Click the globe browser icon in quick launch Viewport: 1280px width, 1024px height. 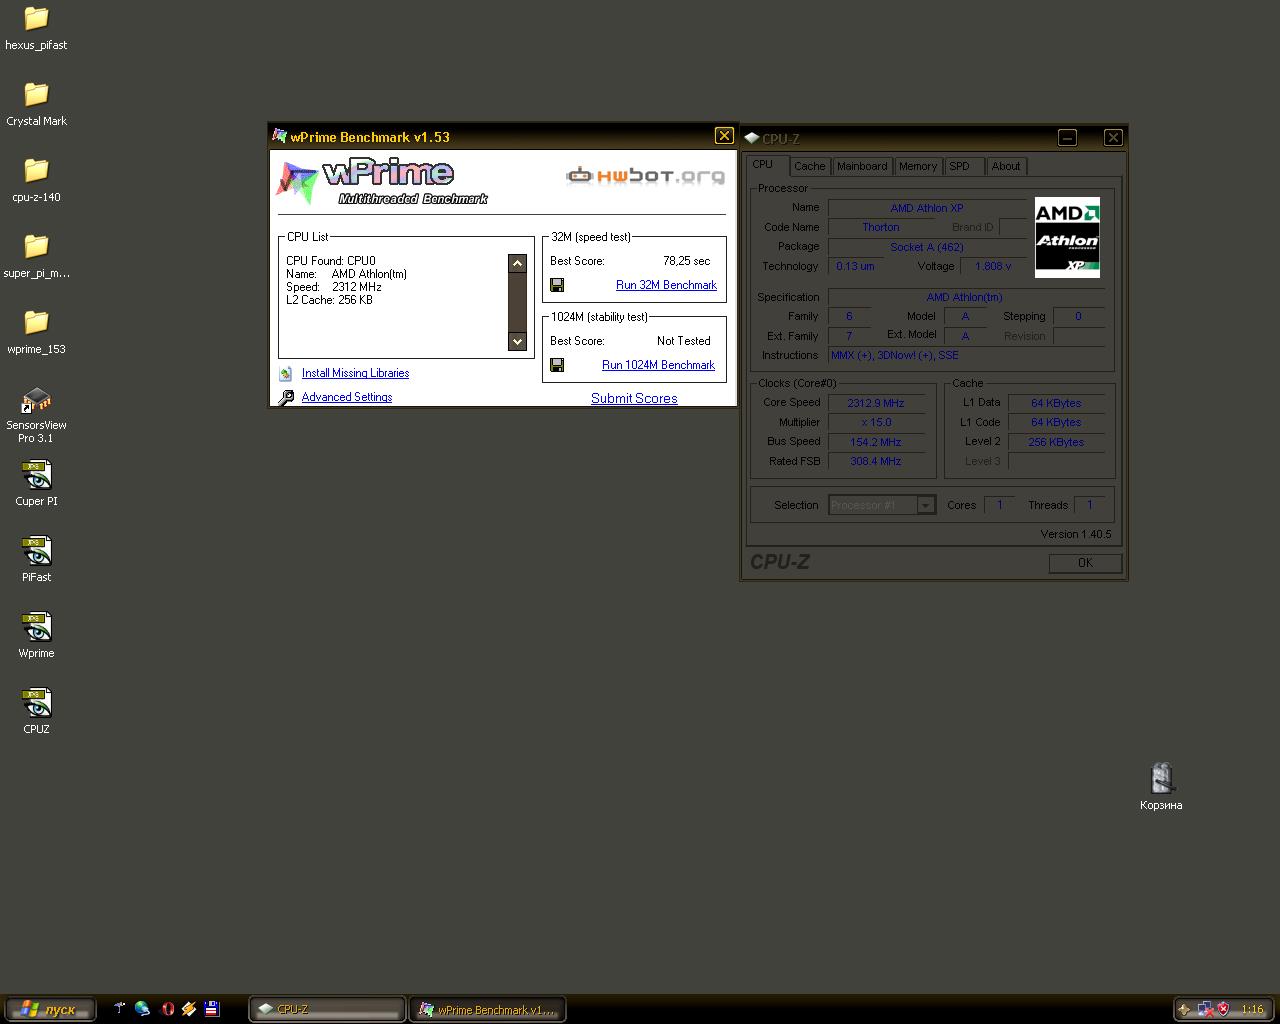click(x=143, y=1009)
